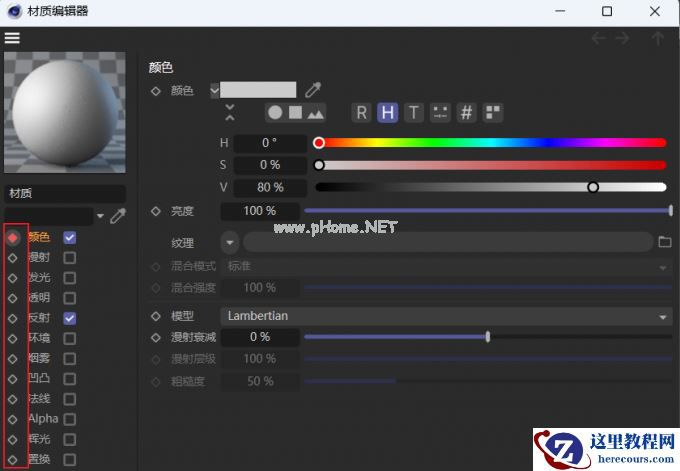Go back with left arrow icon
The image size is (680, 471).
[x=598, y=38]
